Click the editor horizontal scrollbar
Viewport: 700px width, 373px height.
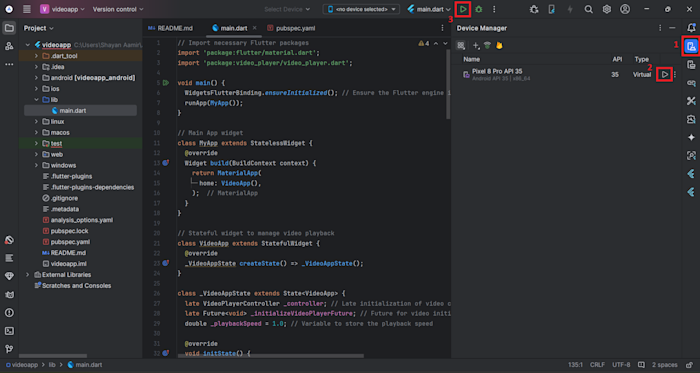pyautogui.click(x=271, y=356)
